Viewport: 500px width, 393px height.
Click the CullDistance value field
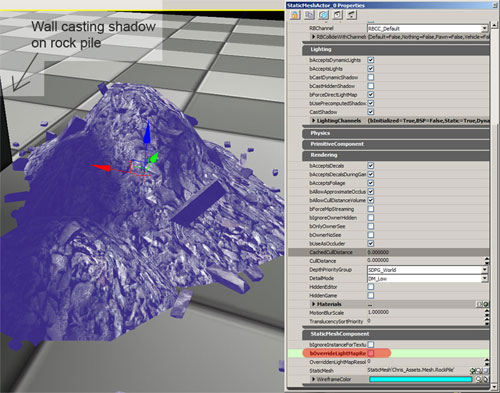(x=425, y=261)
